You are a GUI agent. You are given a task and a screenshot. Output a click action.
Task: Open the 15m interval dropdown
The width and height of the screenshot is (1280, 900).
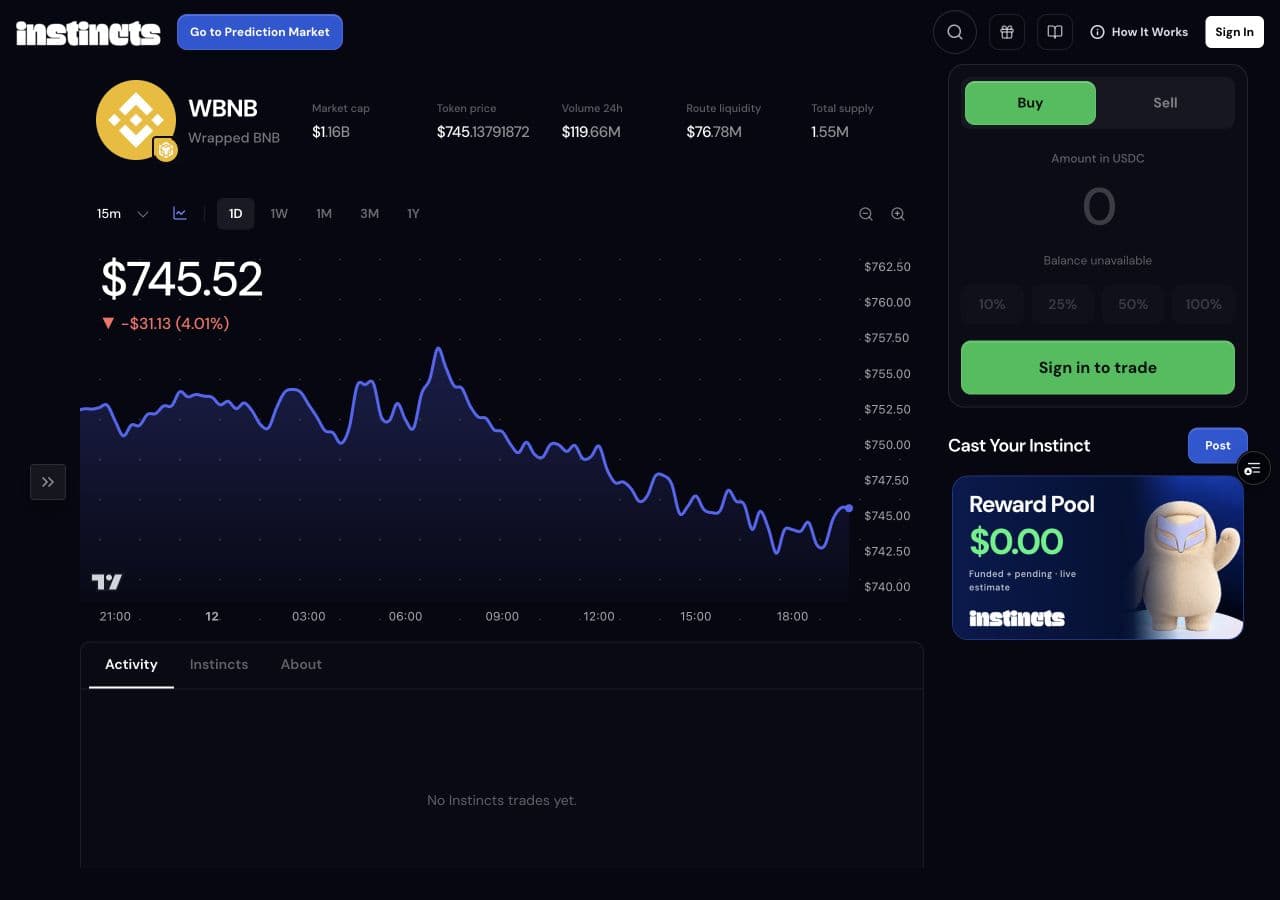pyautogui.click(x=122, y=214)
